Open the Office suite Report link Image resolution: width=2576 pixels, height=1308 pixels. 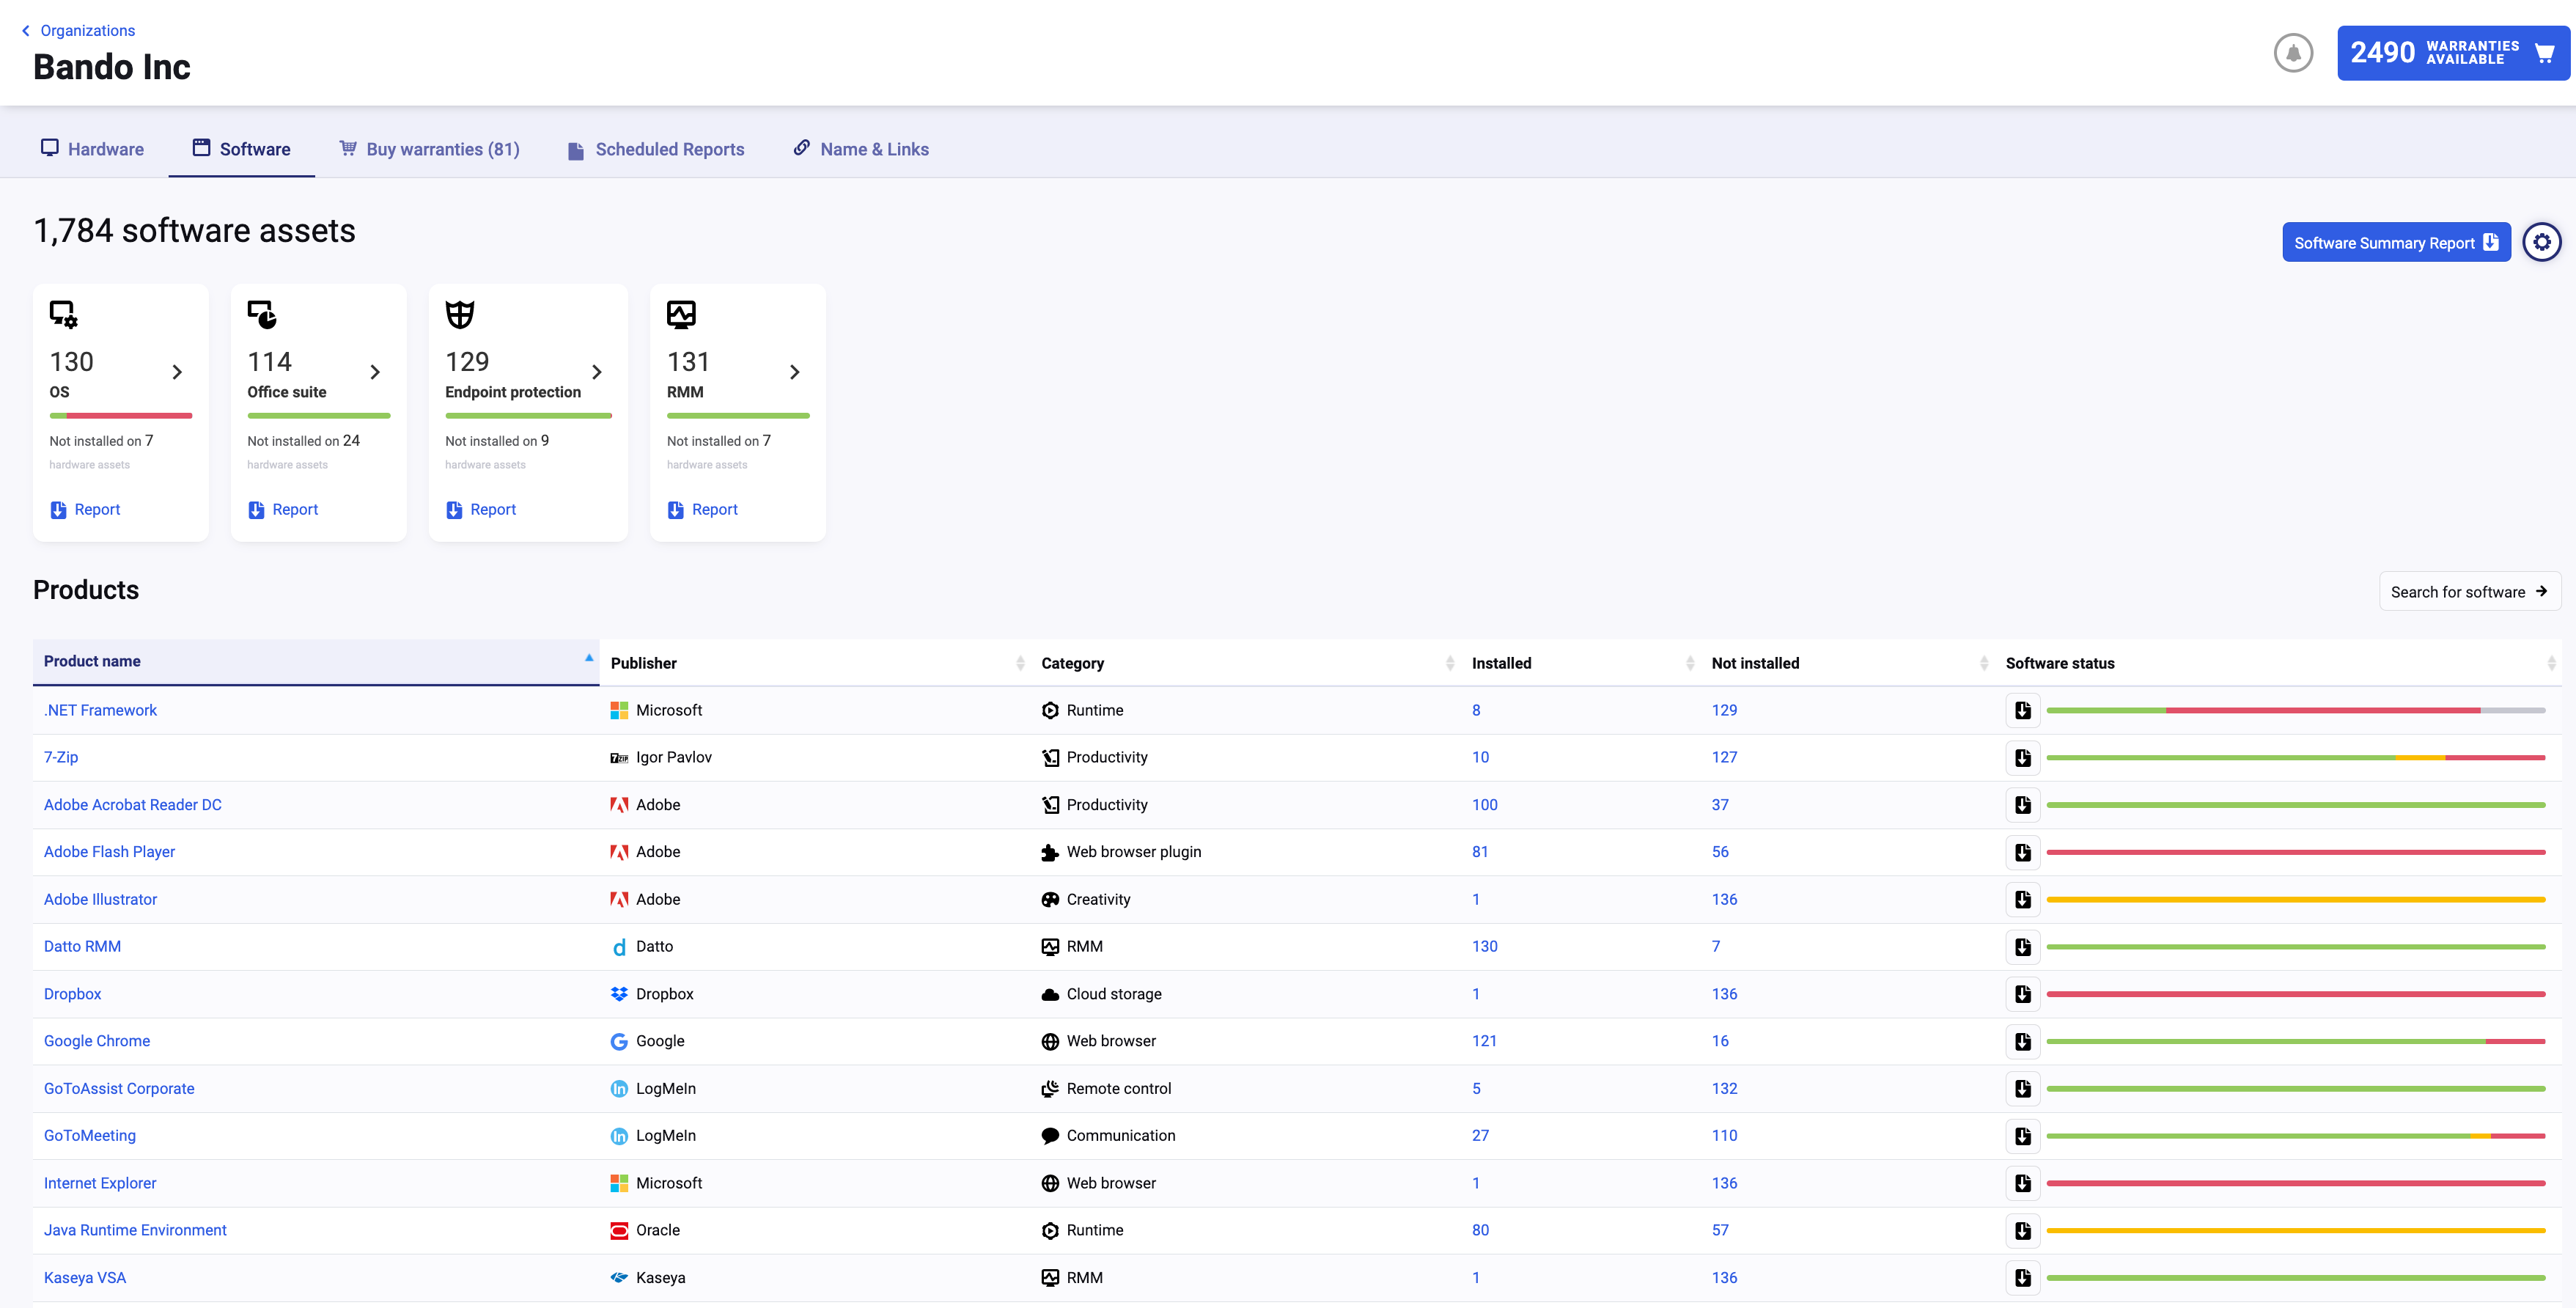pyautogui.click(x=283, y=509)
